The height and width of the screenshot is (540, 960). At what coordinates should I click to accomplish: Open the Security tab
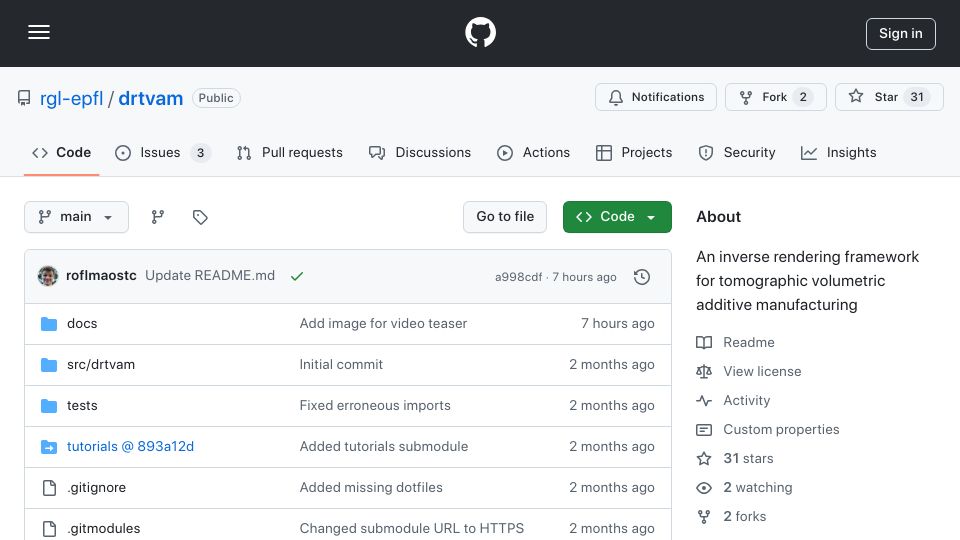pos(737,152)
